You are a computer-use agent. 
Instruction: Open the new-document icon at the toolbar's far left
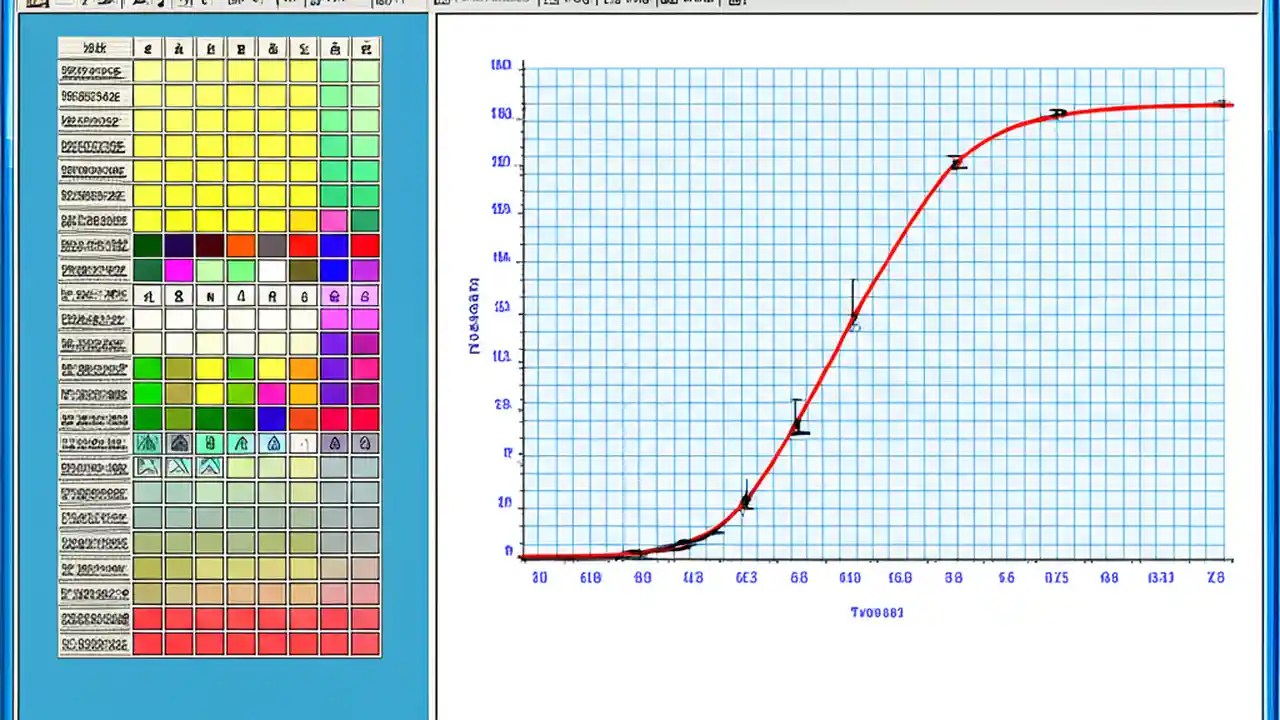tap(37, 3)
